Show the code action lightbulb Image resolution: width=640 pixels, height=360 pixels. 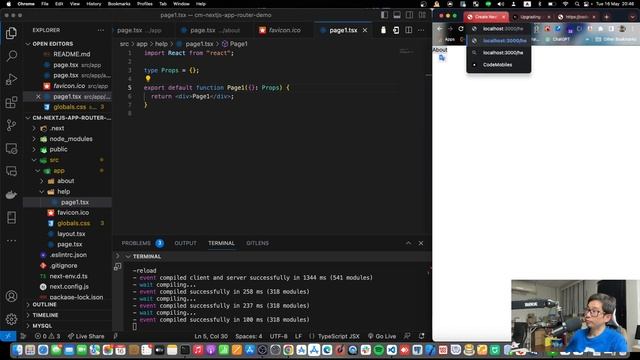click(x=148, y=79)
